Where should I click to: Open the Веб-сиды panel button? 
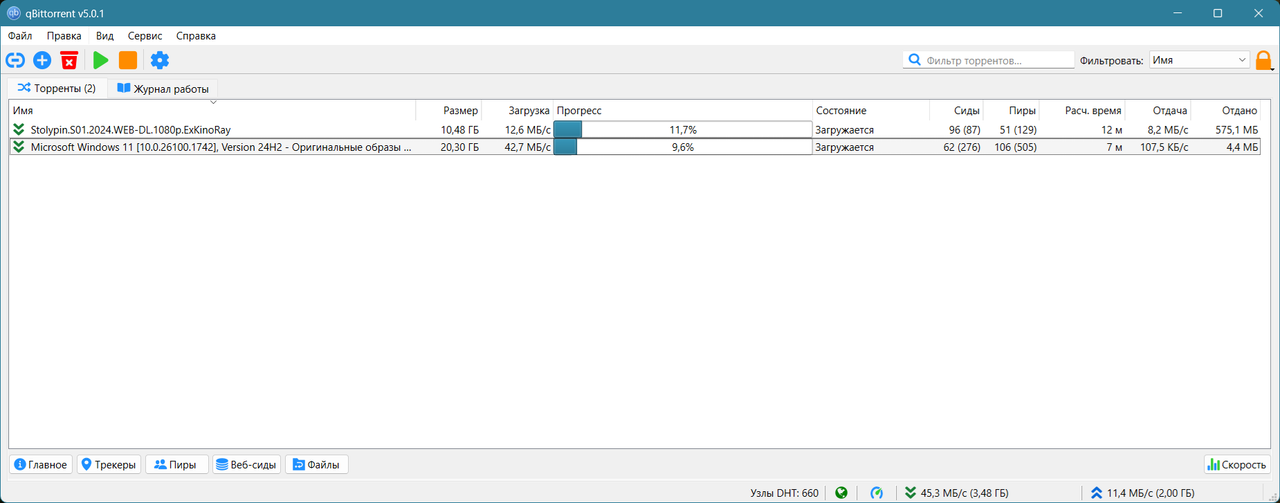point(246,464)
